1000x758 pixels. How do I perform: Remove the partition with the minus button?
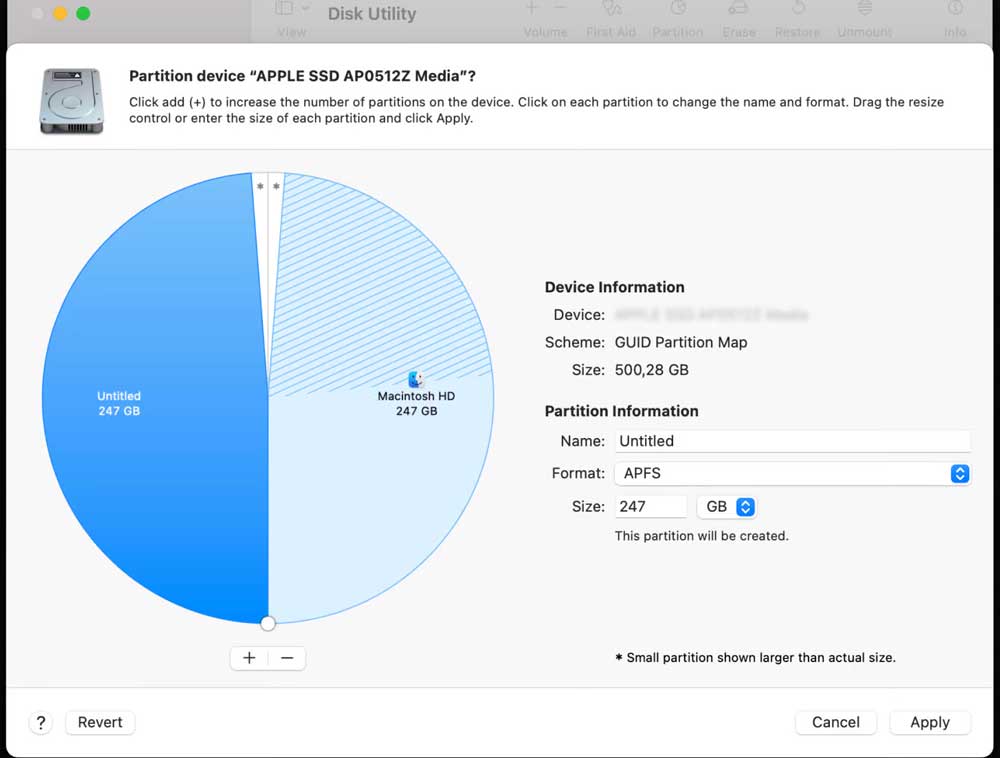pos(287,658)
